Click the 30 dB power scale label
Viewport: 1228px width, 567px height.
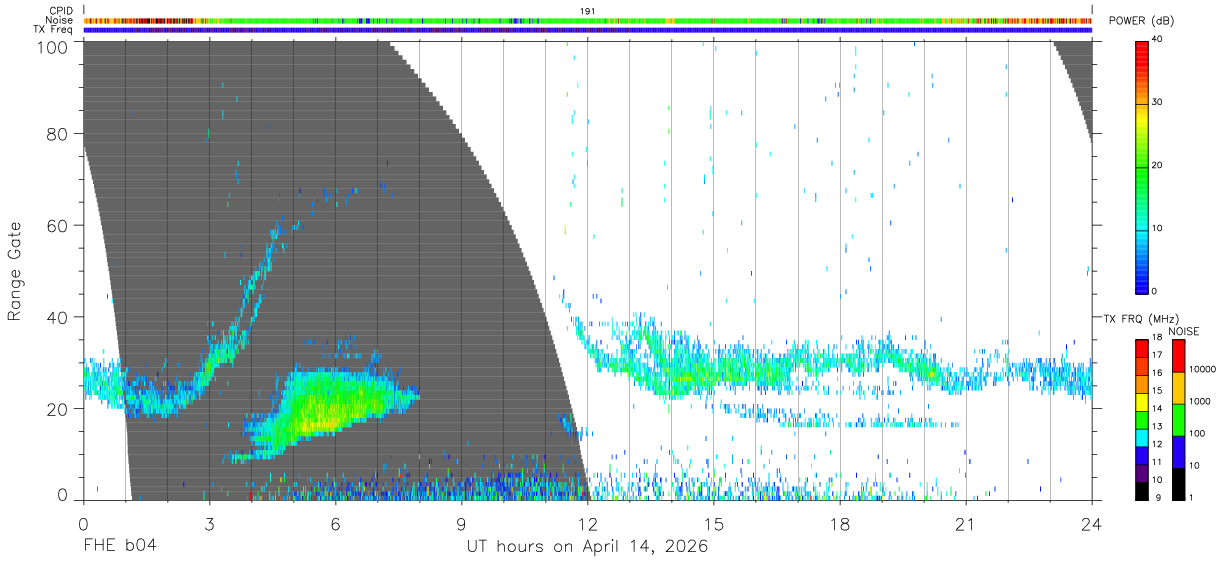pyautogui.click(x=1158, y=103)
